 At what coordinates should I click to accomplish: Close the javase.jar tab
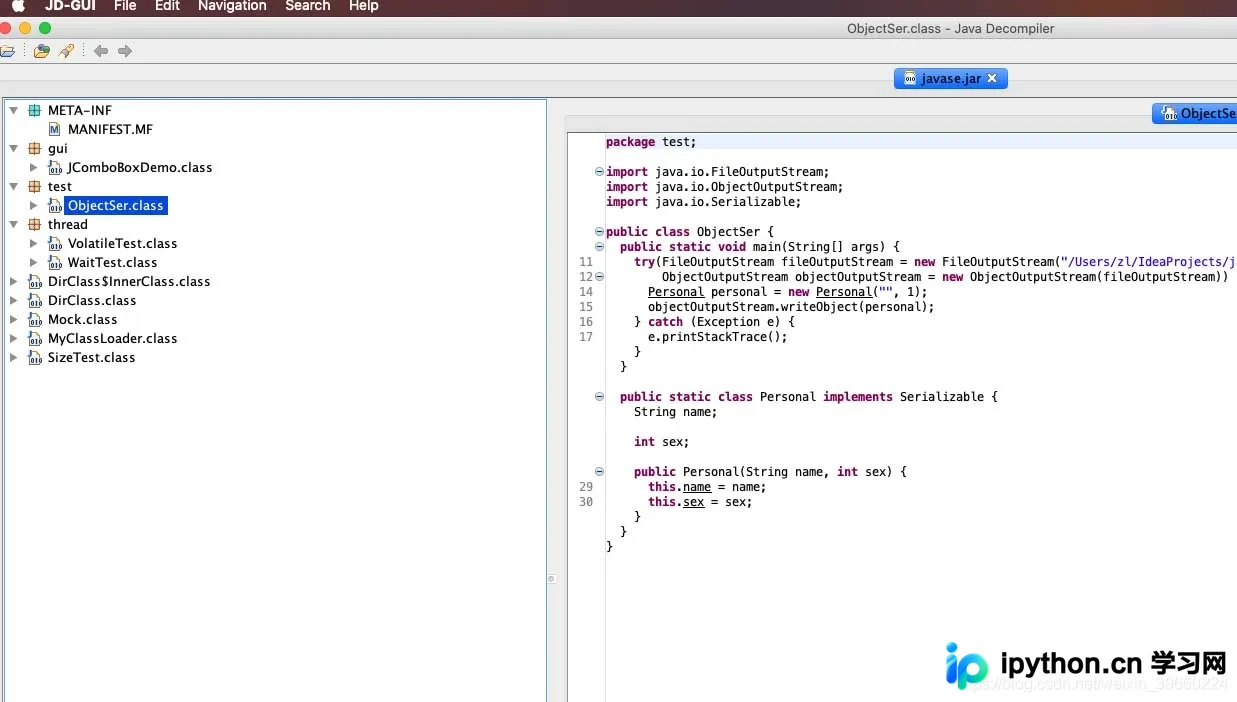click(992, 78)
